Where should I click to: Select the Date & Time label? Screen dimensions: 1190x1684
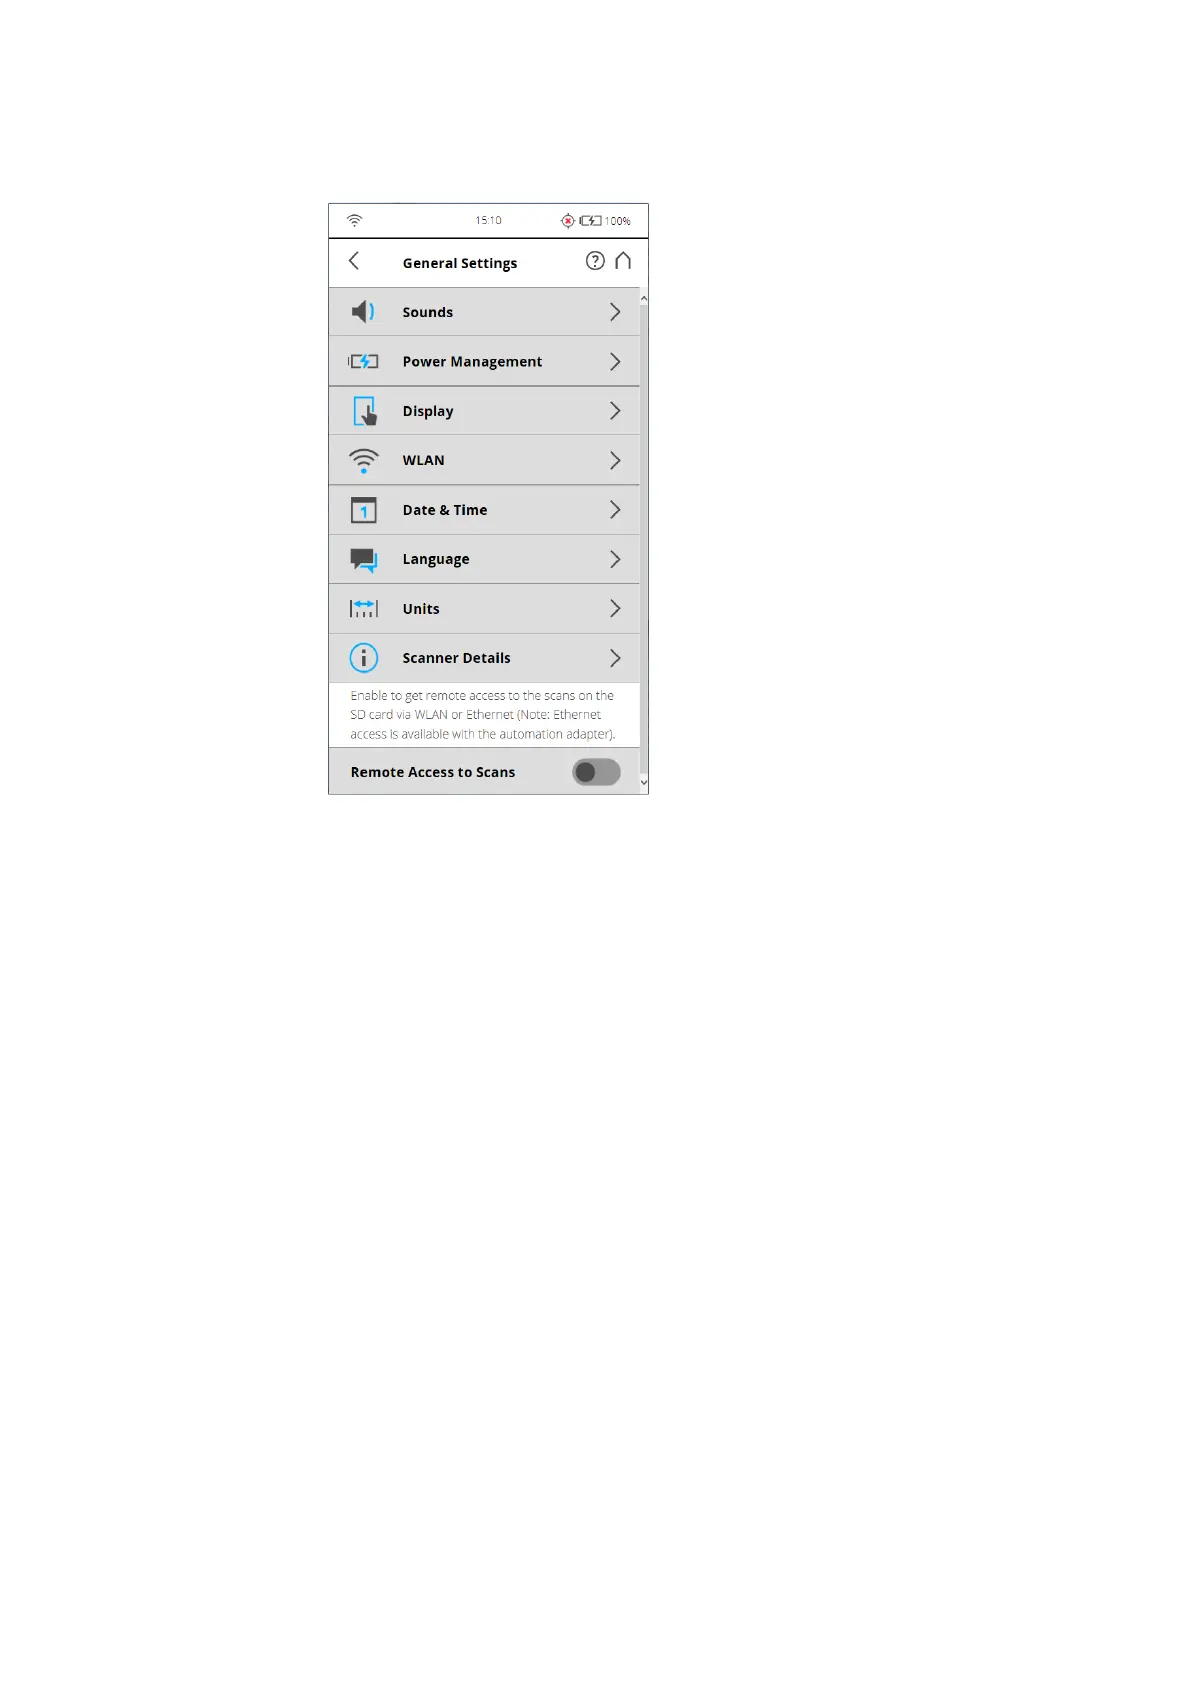pyautogui.click(x=445, y=510)
